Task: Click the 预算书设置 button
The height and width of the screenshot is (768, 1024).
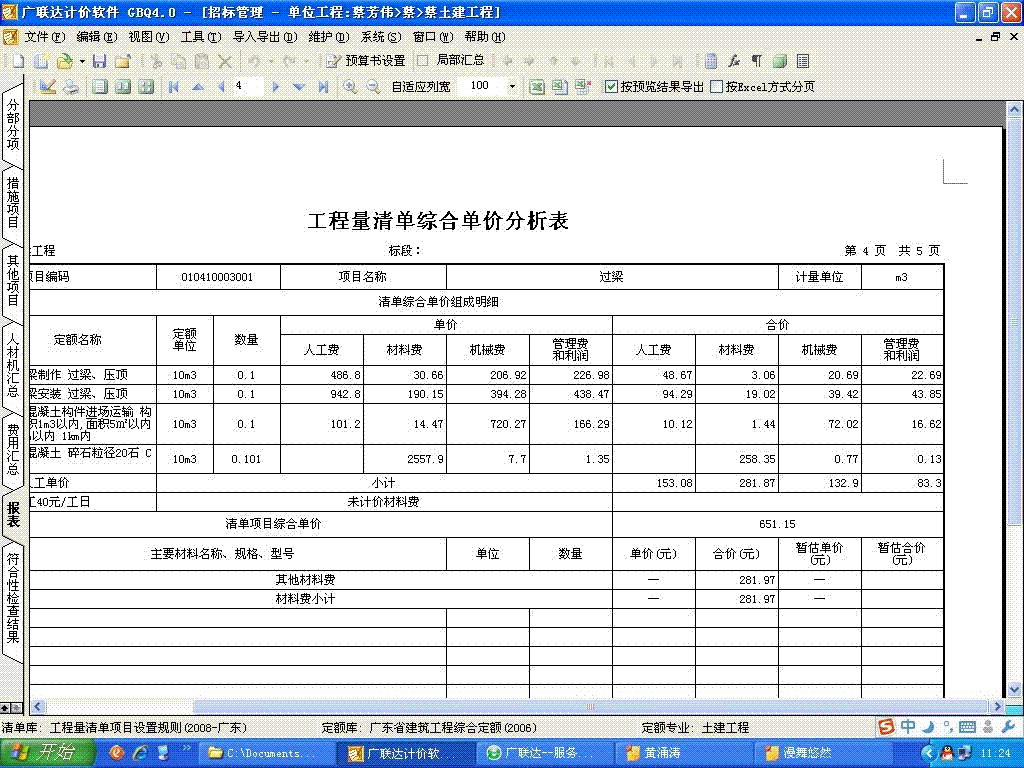Action: (366, 61)
